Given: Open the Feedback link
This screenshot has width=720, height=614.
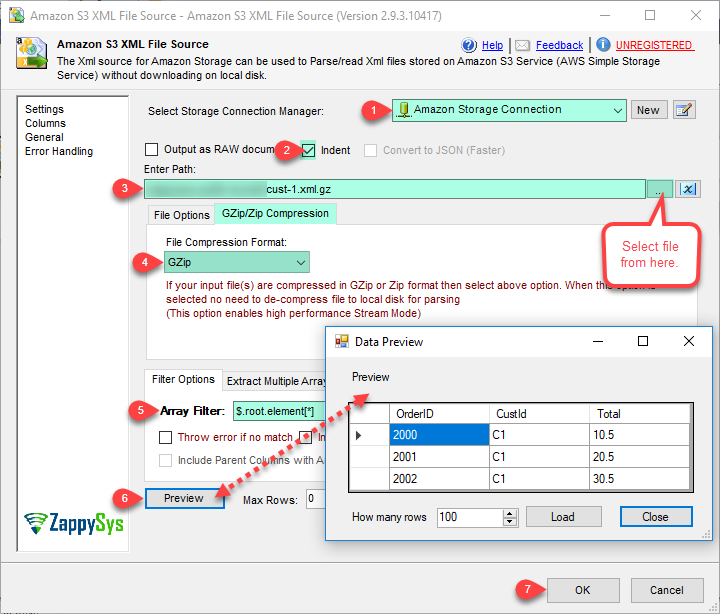Looking at the screenshot, I should point(559,45).
